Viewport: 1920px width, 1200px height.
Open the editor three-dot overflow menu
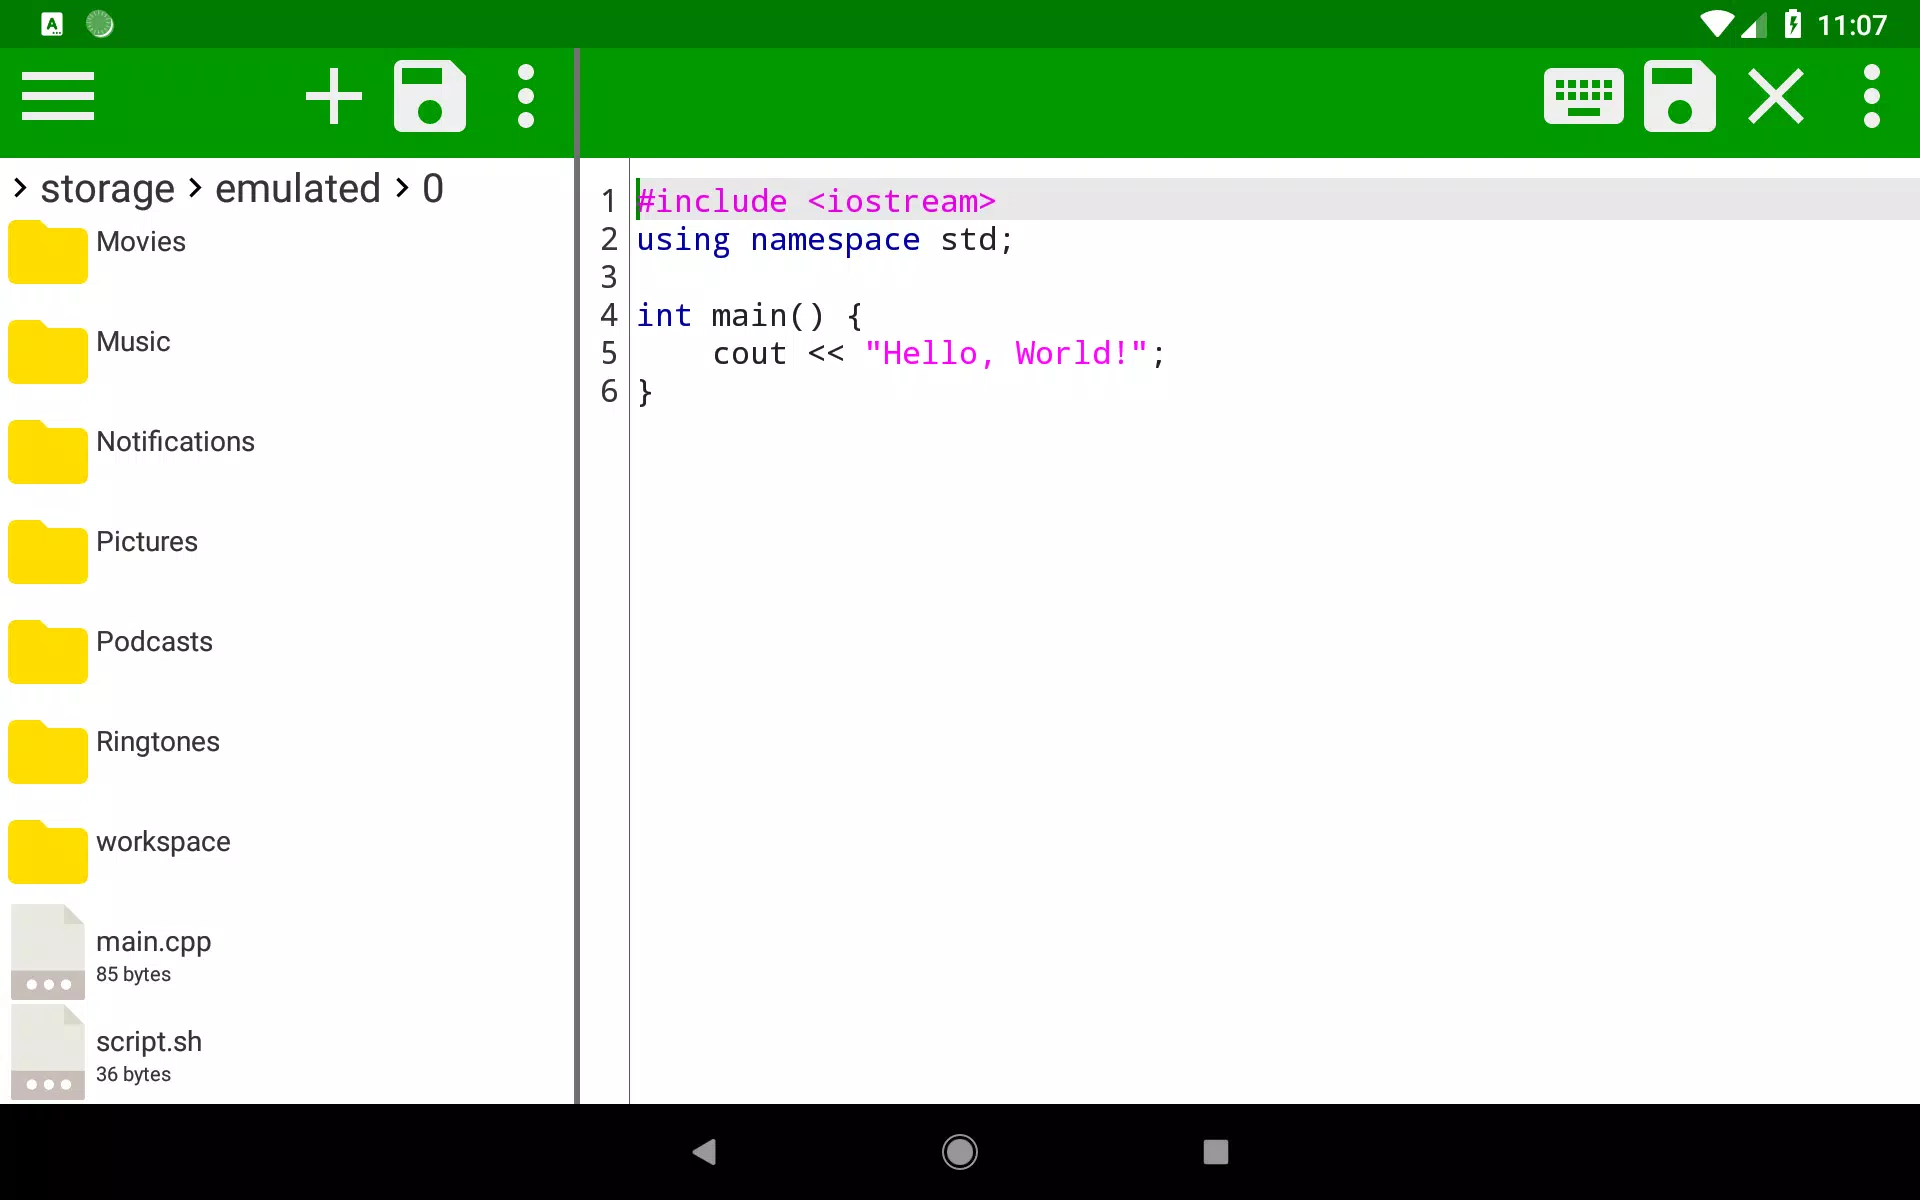[x=1872, y=96]
